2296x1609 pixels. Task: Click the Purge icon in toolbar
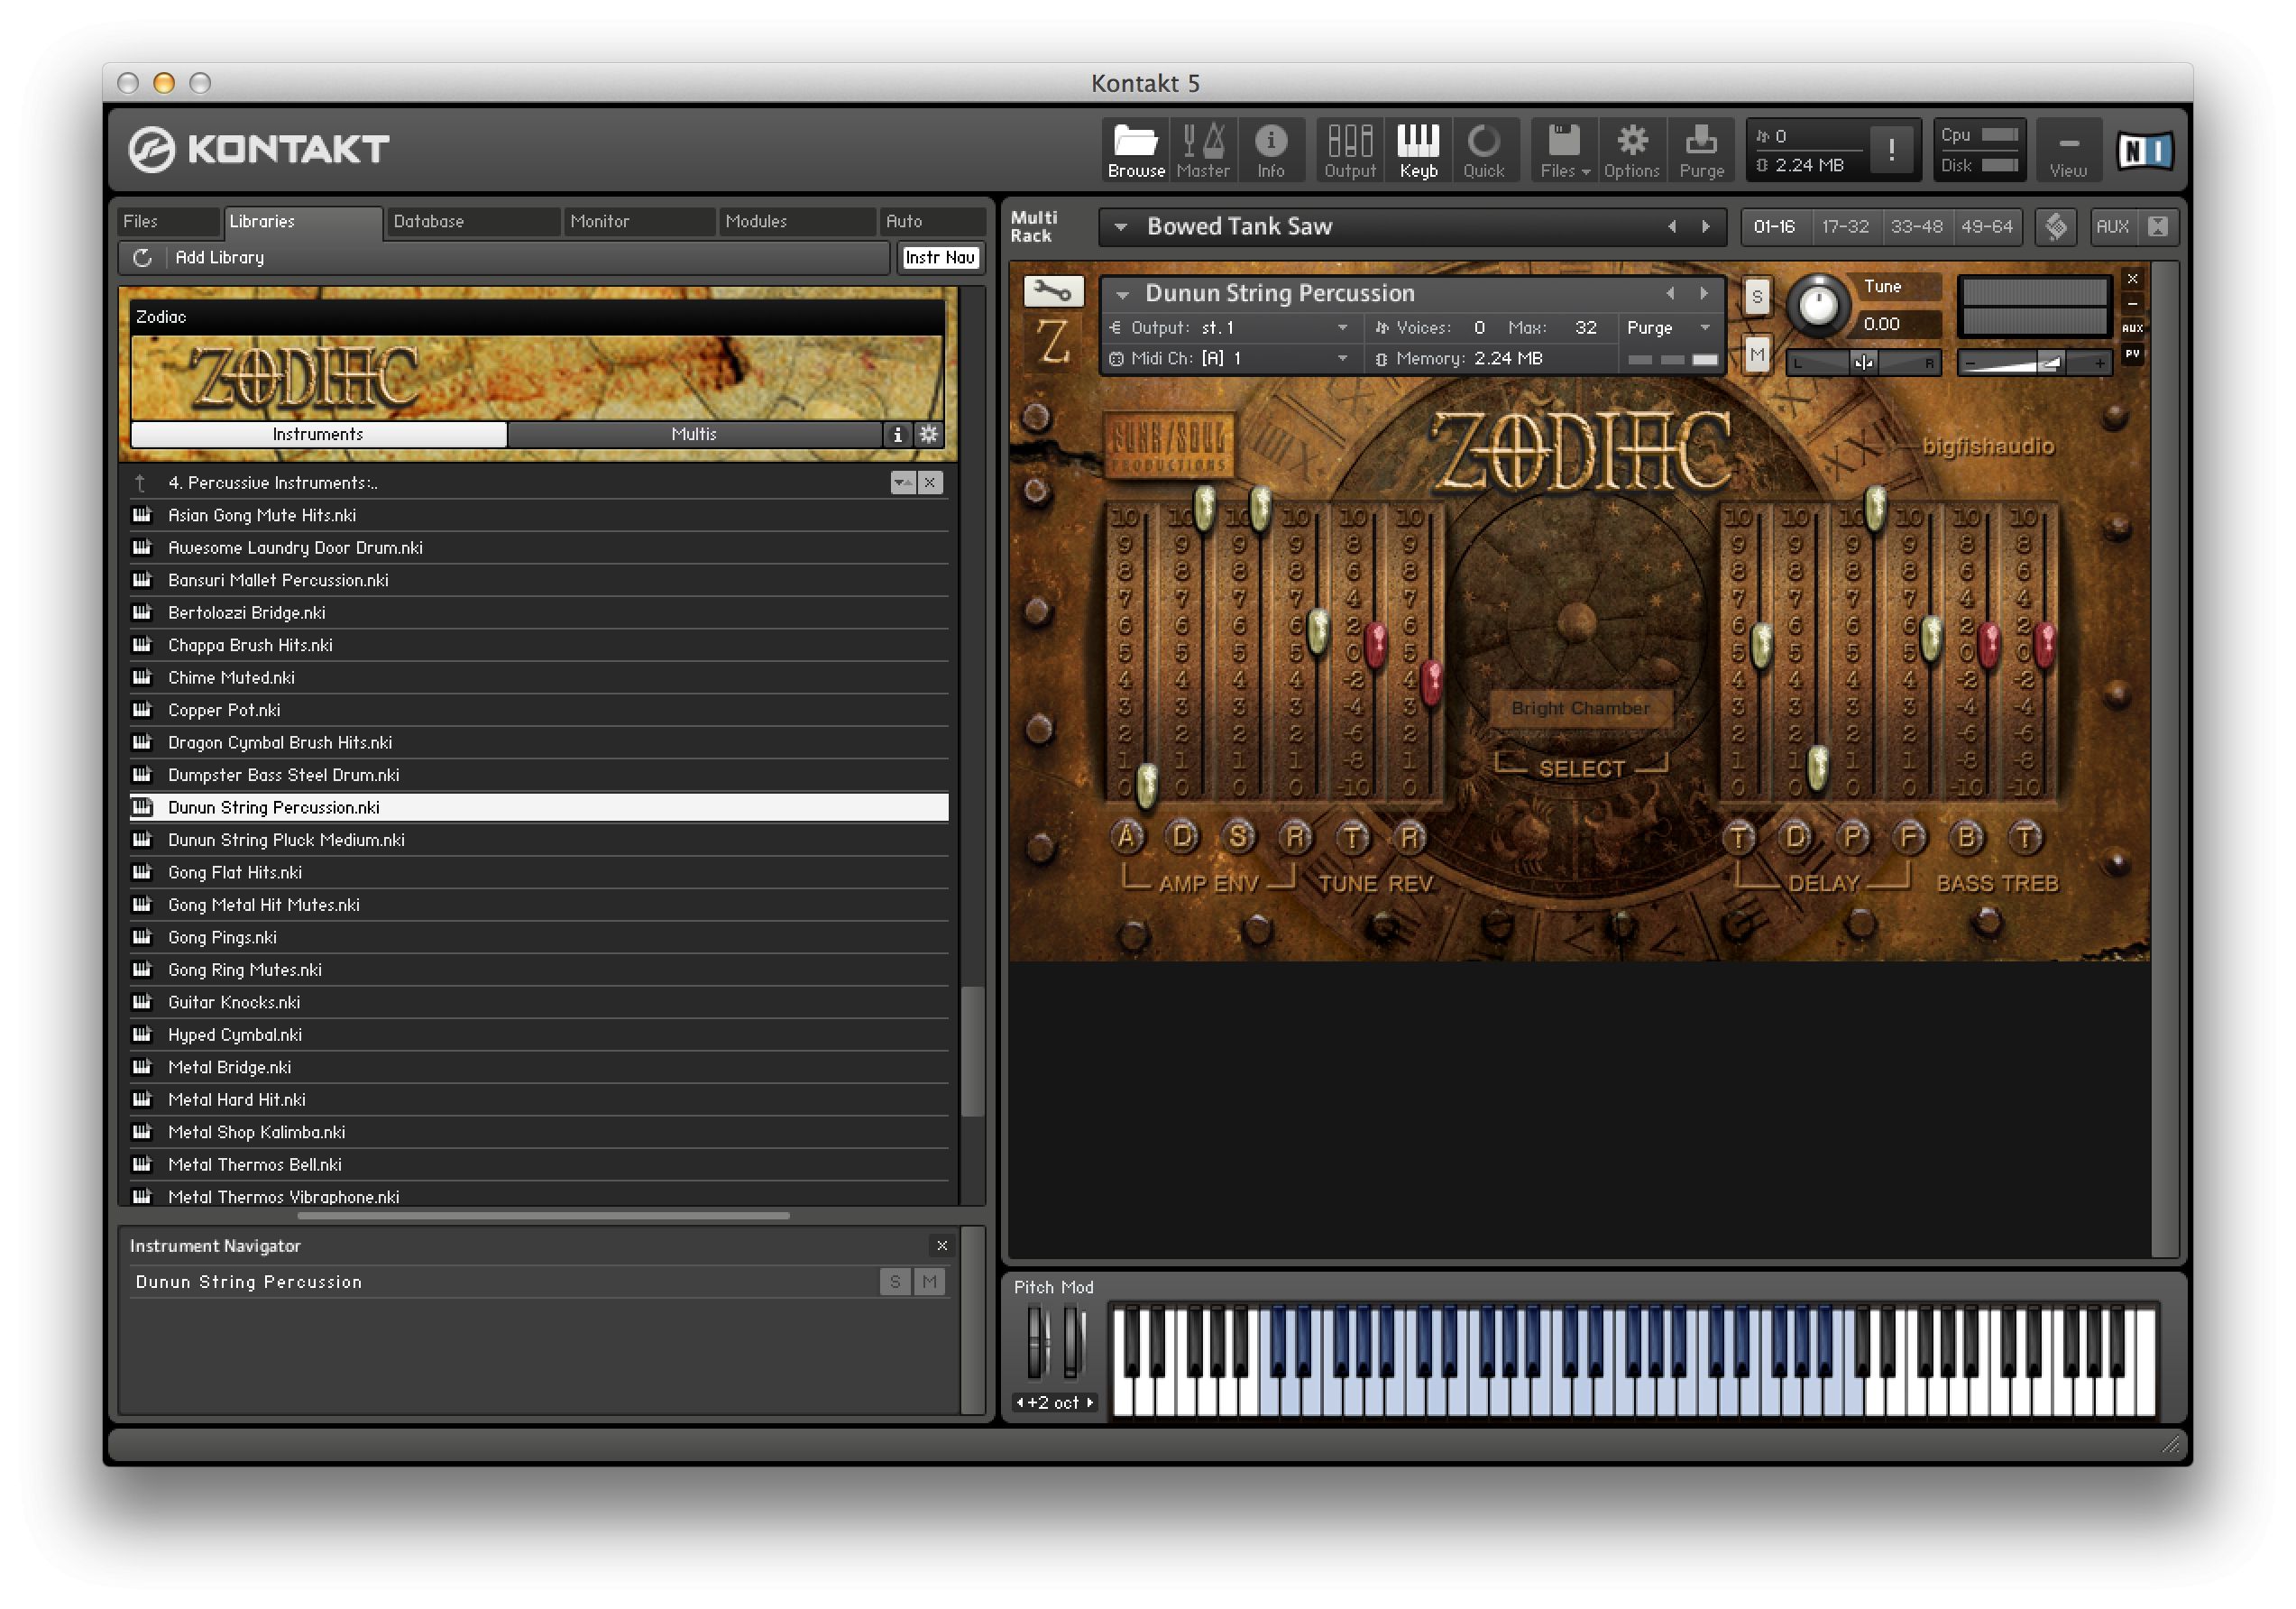tap(1700, 150)
